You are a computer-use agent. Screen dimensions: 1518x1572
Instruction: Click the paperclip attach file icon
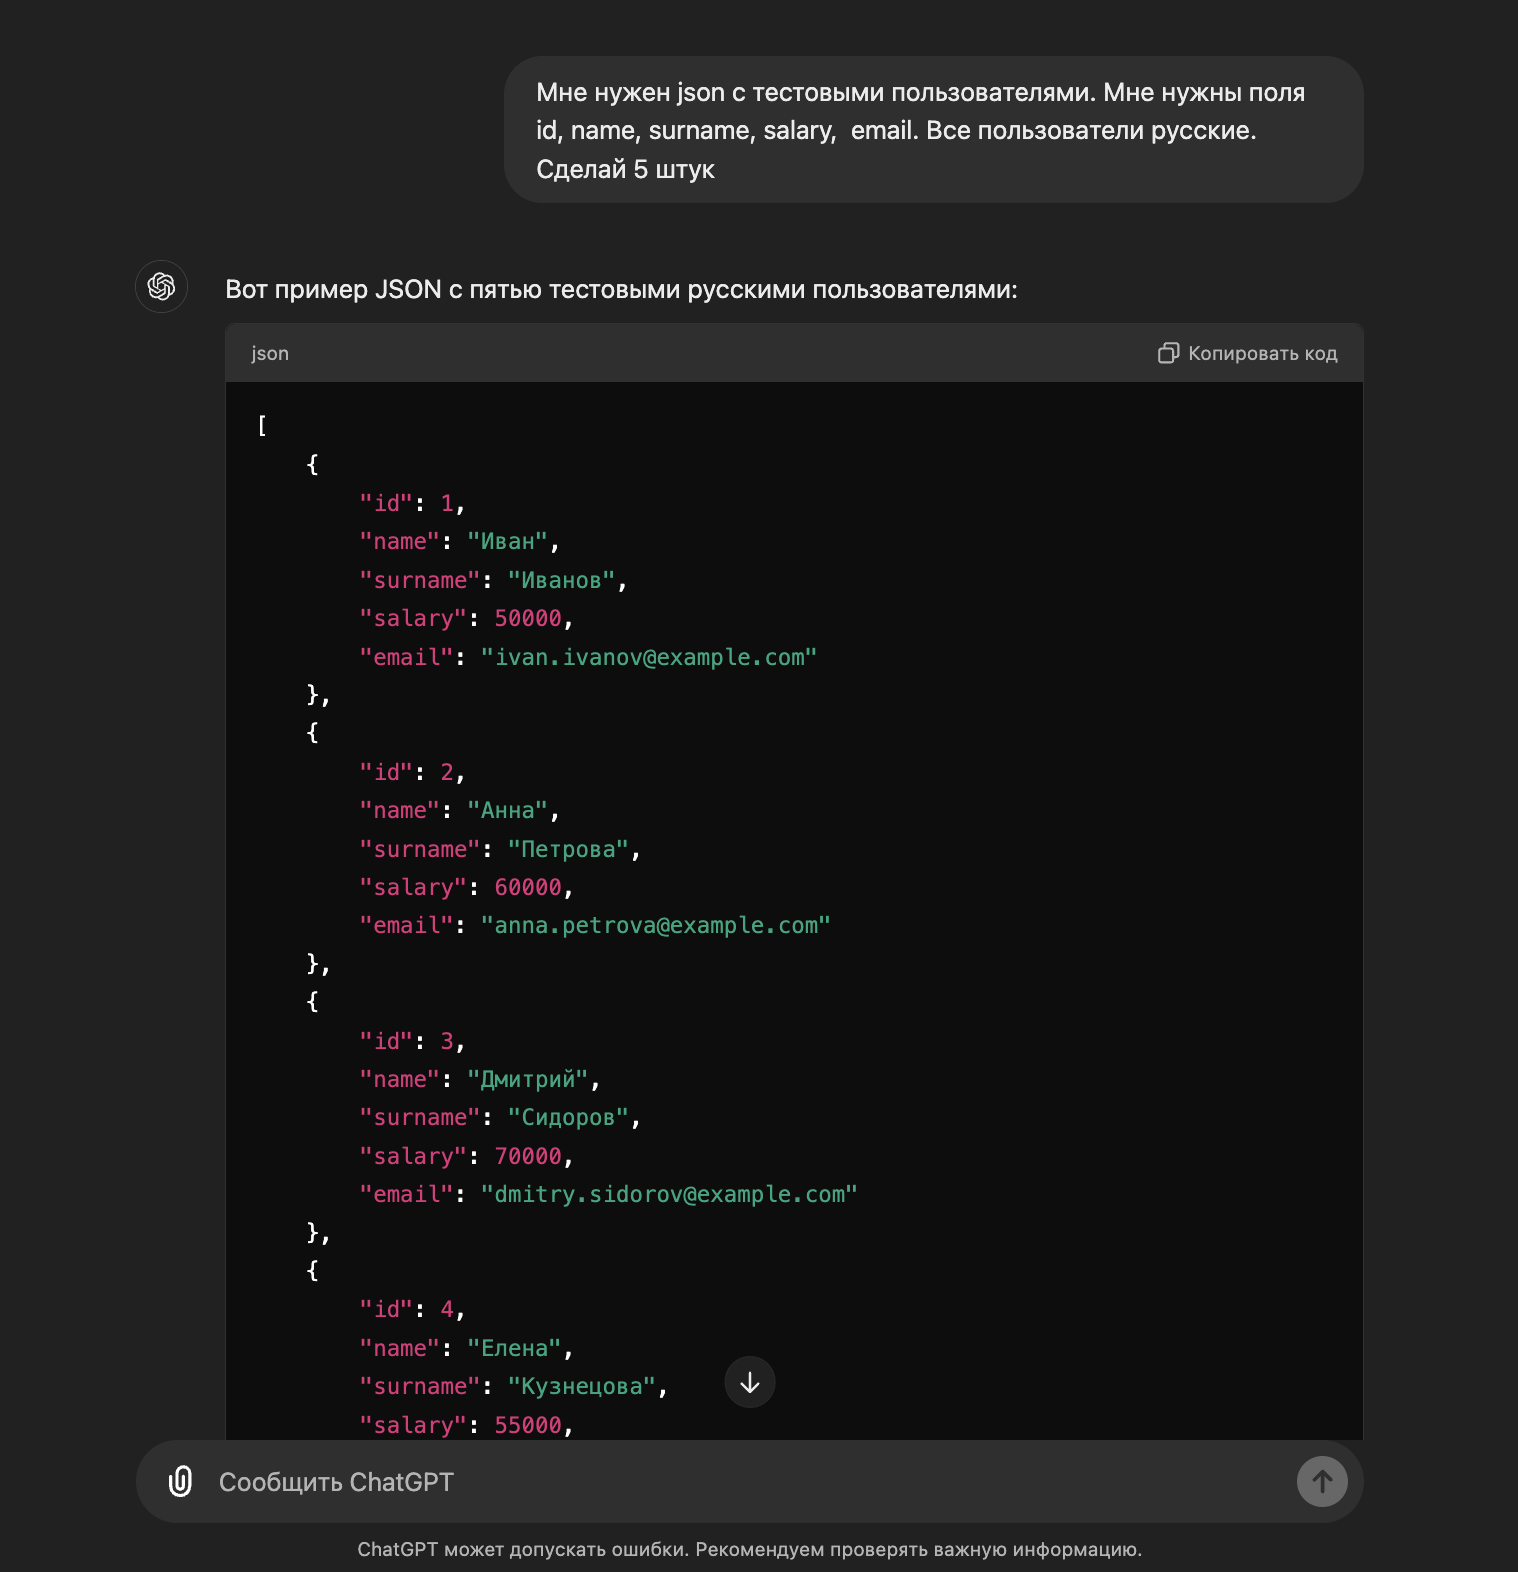click(x=180, y=1481)
